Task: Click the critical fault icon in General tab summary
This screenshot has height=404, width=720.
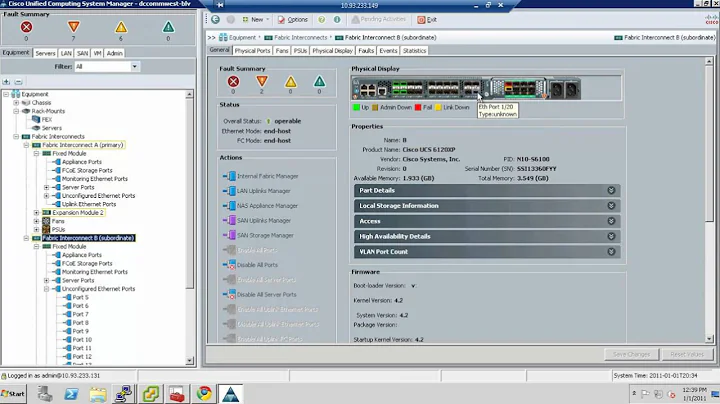Action: 233,82
